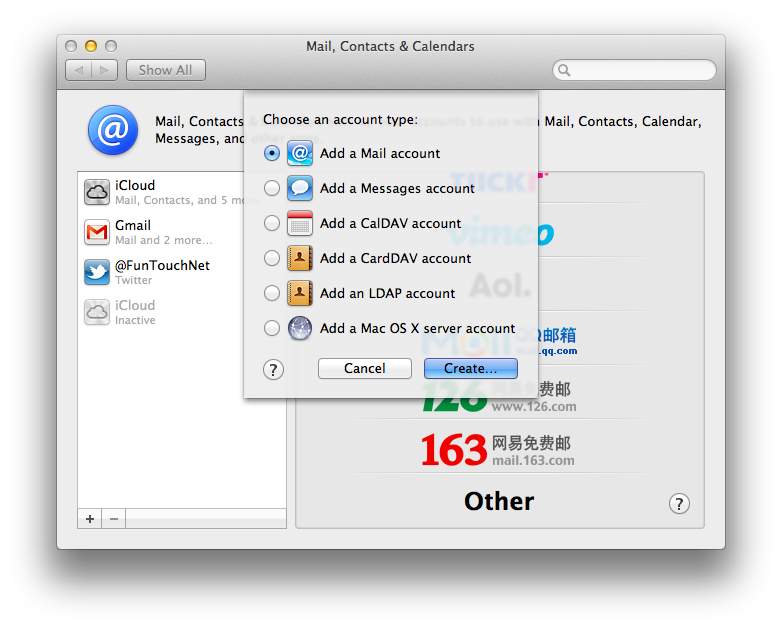The width and height of the screenshot is (782, 628).
Task: Open help at the bottom right of pane
Action: pos(679,503)
